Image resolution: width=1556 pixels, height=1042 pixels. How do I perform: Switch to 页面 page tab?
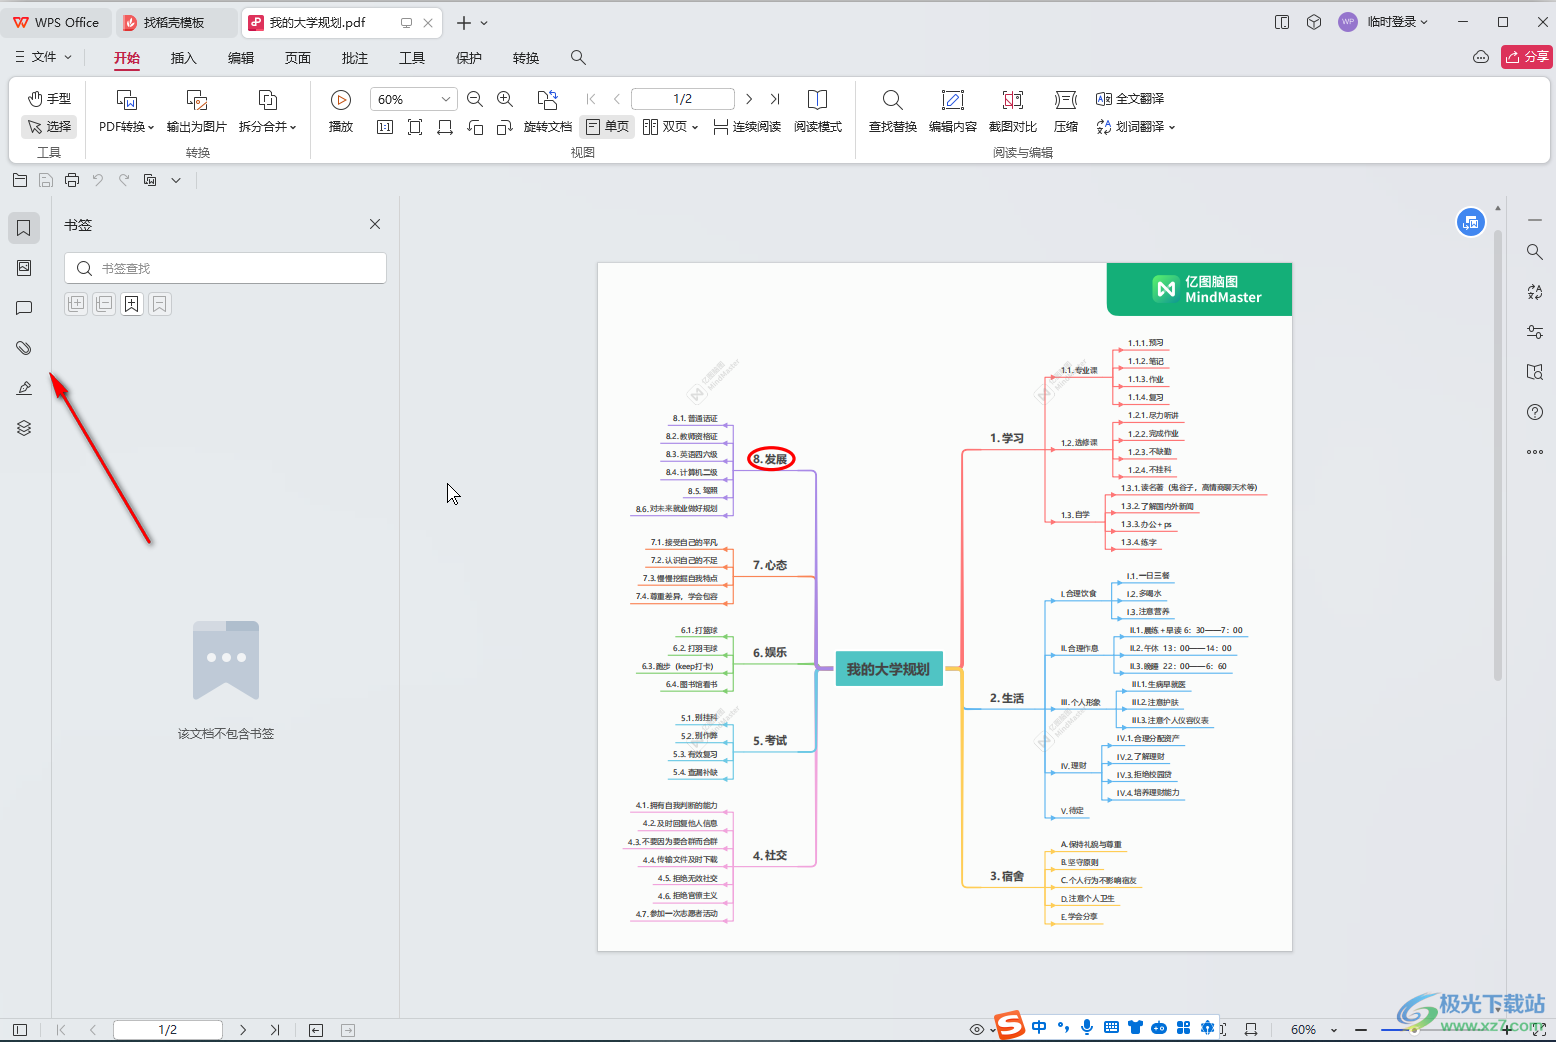[298, 58]
